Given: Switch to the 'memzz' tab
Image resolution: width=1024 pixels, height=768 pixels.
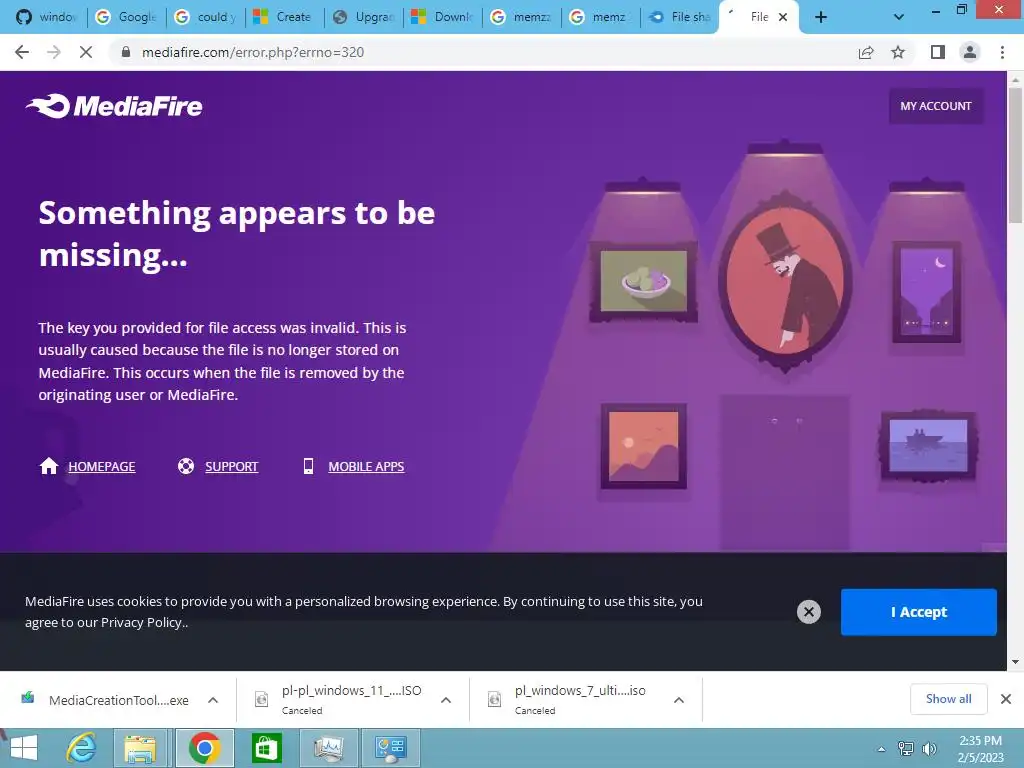Looking at the screenshot, I should coord(521,17).
